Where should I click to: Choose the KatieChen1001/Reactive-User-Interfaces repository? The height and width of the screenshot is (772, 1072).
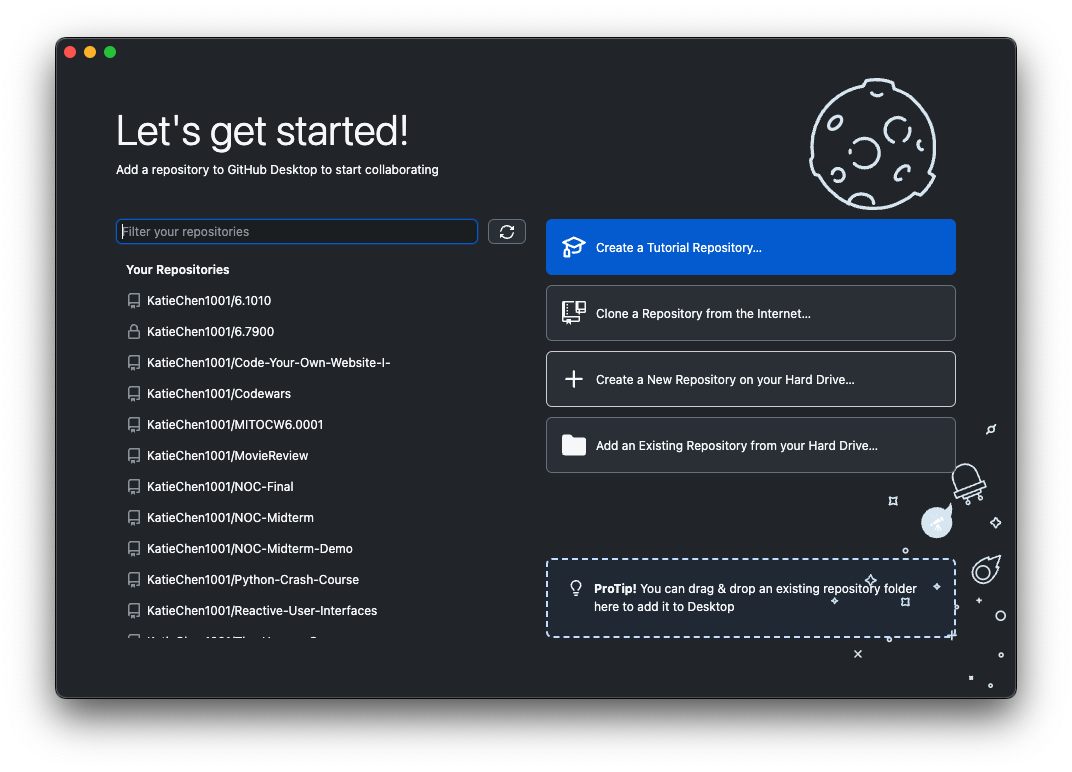pos(261,610)
